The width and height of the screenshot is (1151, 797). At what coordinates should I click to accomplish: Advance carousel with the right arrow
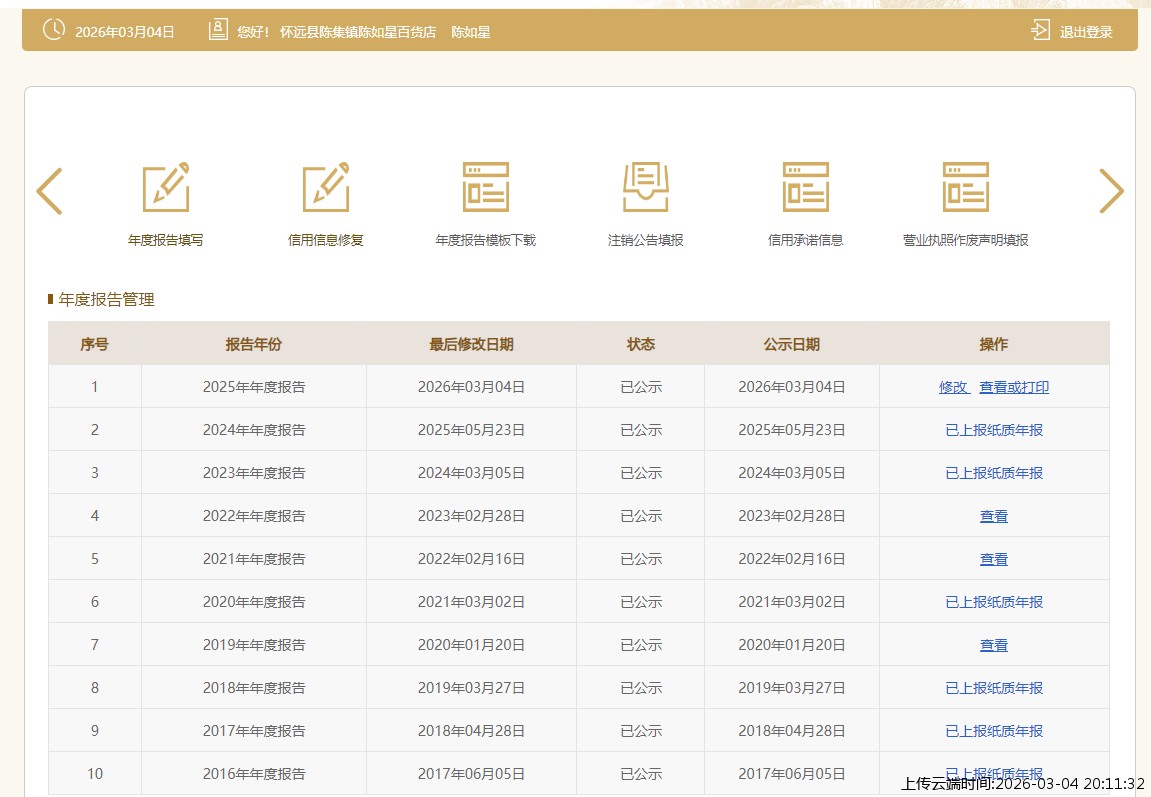coord(1111,191)
